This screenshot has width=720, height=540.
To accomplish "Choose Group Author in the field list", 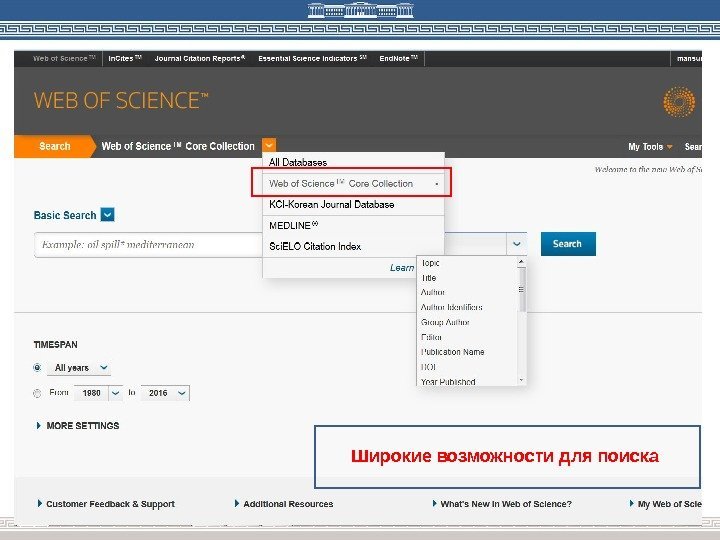I will pyautogui.click(x=467, y=322).
